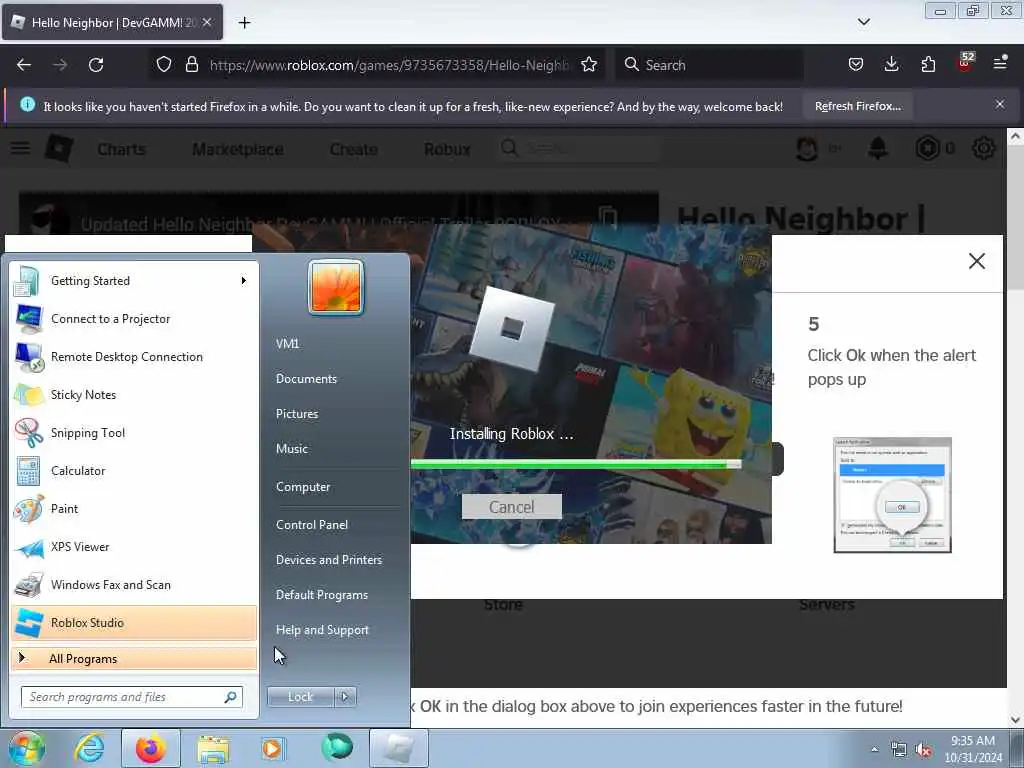Click the network tray icon
Screen dimensions: 1024x768
pyautogui.click(x=899, y=750)
